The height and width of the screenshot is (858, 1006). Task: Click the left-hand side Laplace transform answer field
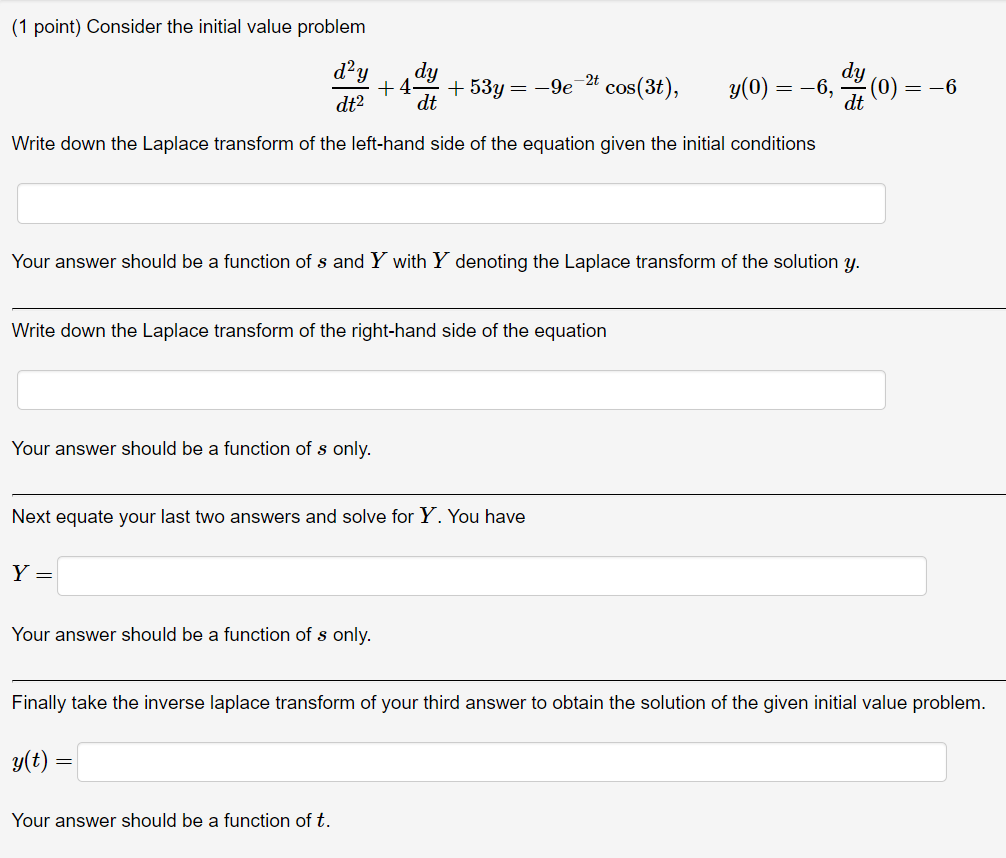point(450,203)
